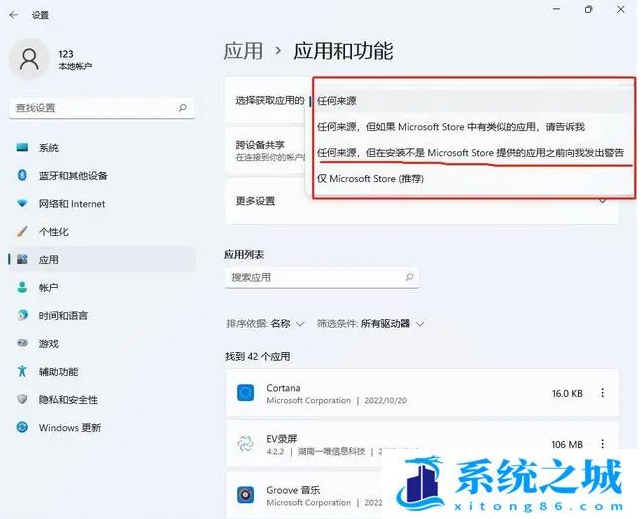This screenshot has width=642, height=519.
Task: Open Windows 更新 settings page
Action: pyautogui.click(x=102, y=427)
